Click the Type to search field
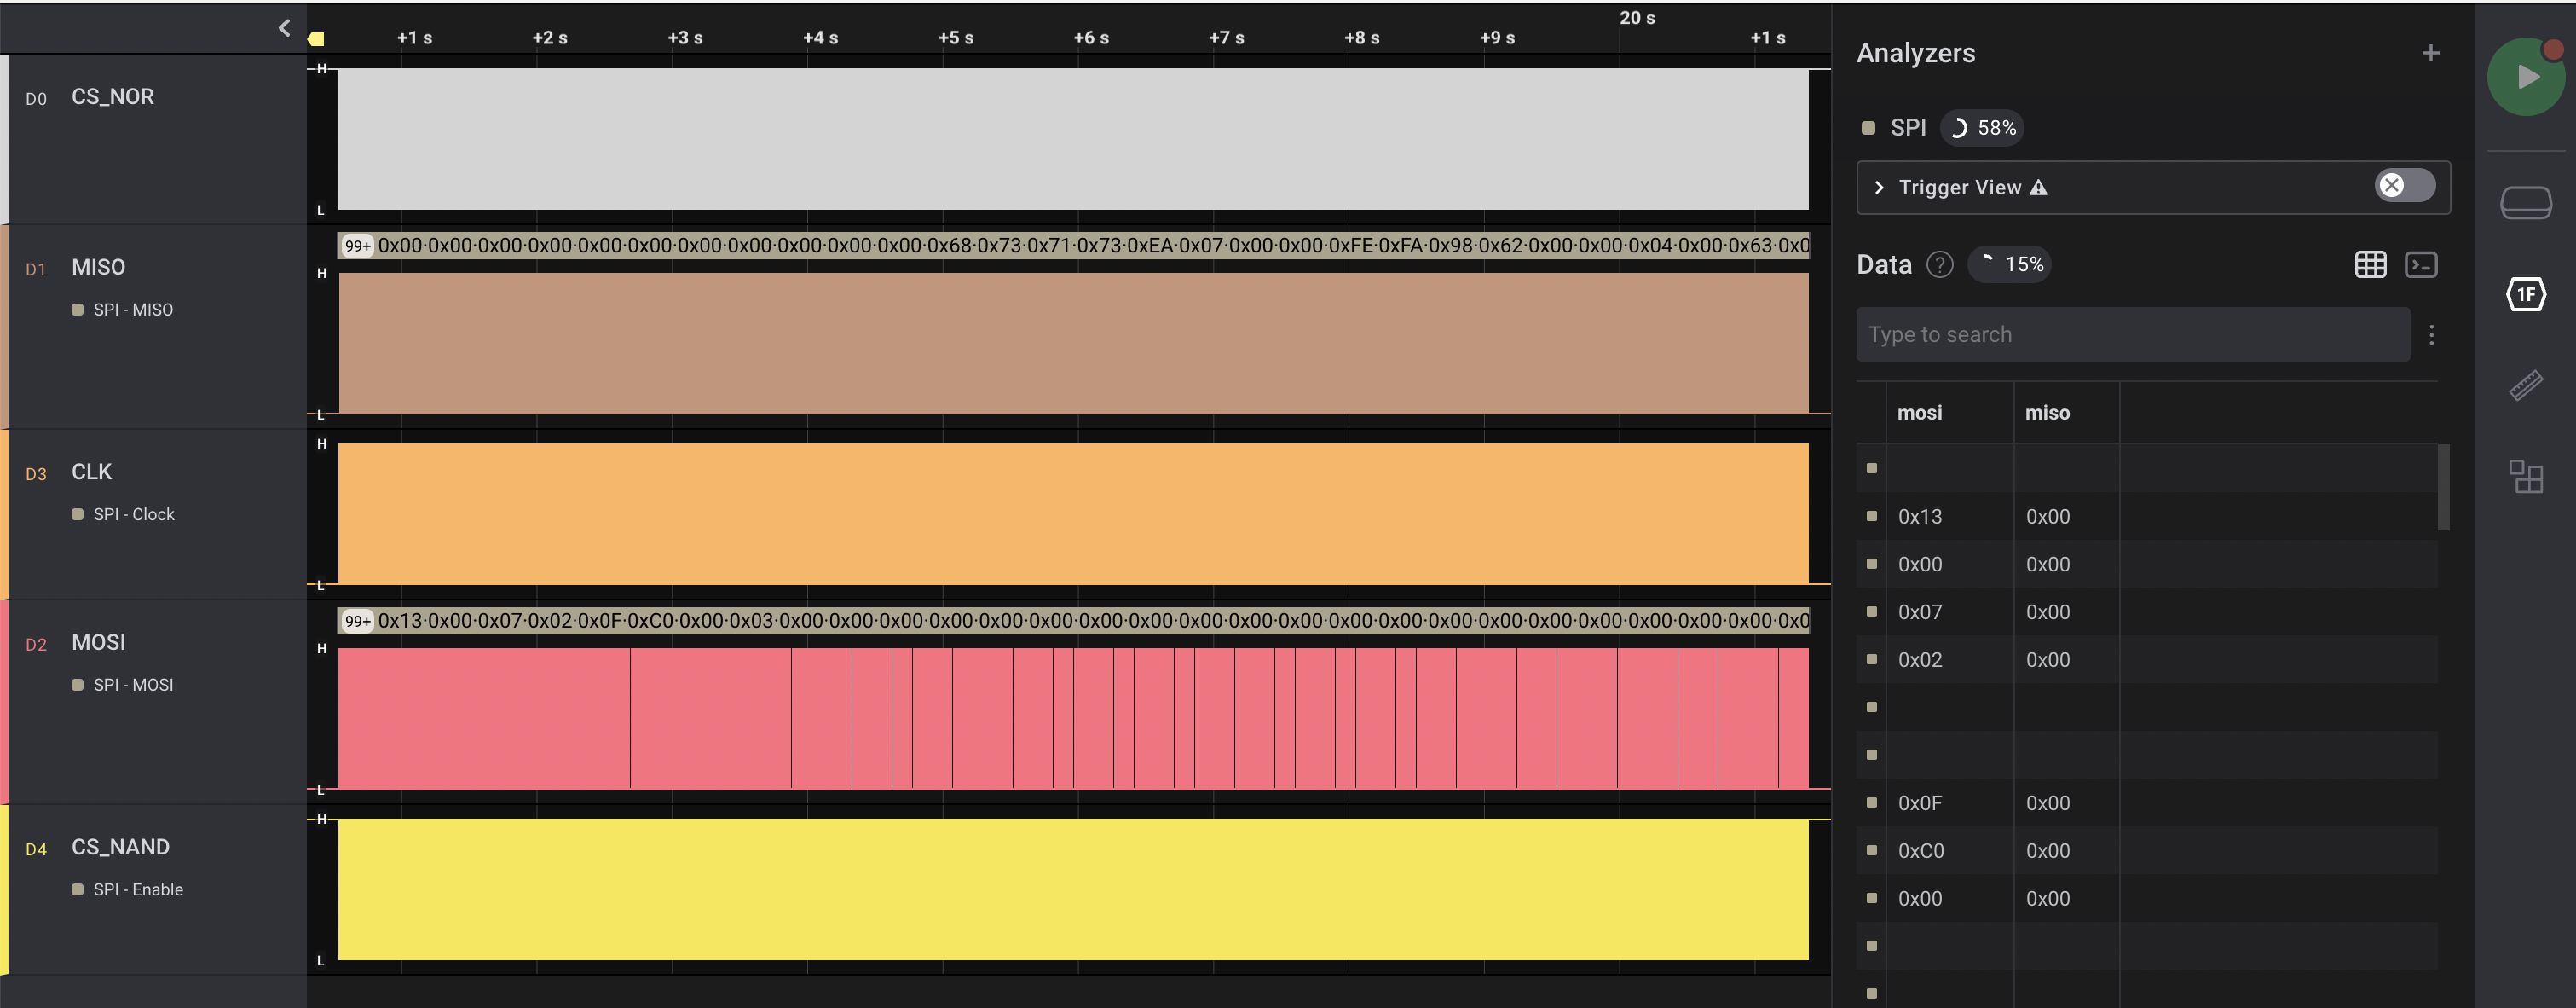2576x1008 pixels. [x=2130, y=335]
